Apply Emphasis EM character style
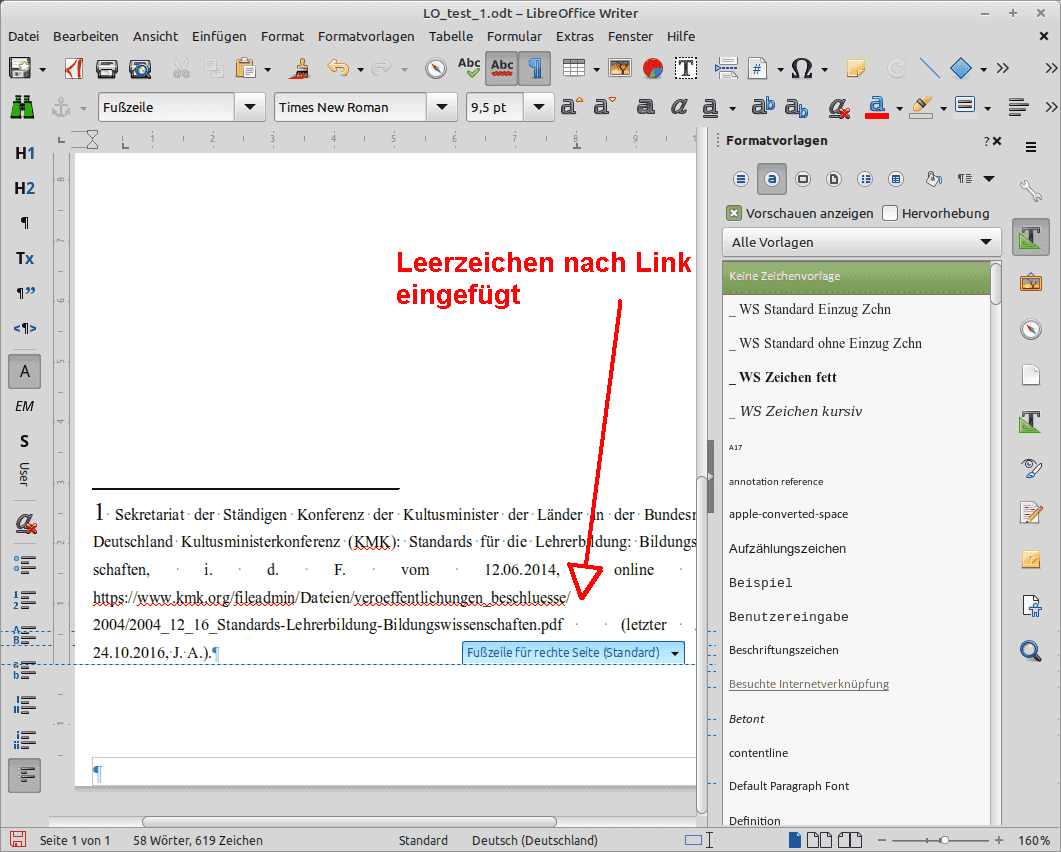1061x852 pixels. point(24,406)
